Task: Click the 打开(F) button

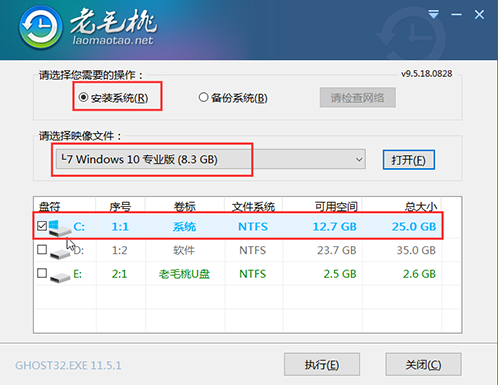Action: tap(409, 160)
